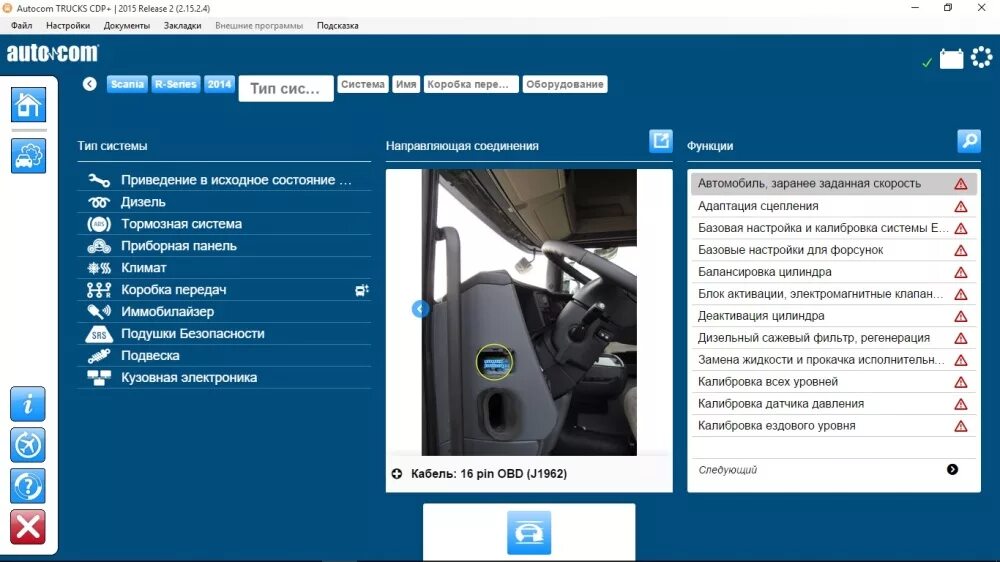This screenshot has width=1000, height=562.
Task: Select function Балансировка цилиндра
Action: point(834,272)
